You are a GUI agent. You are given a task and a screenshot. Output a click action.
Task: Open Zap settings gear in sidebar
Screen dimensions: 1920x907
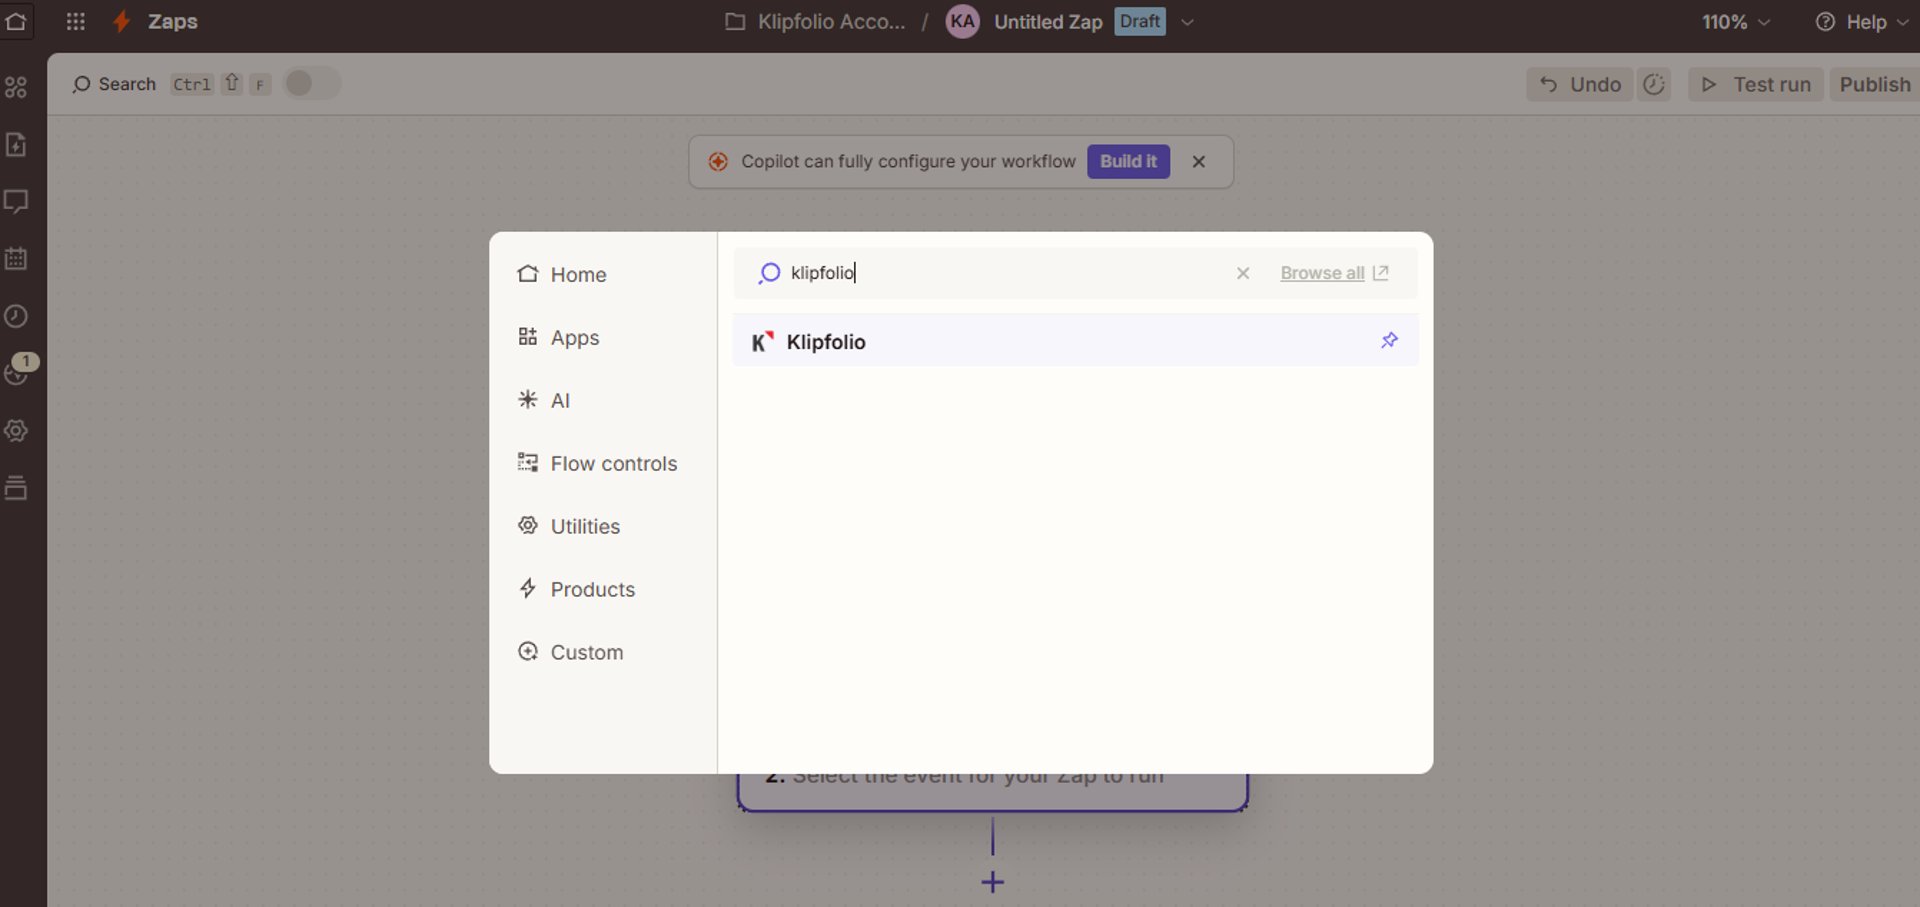16,431
